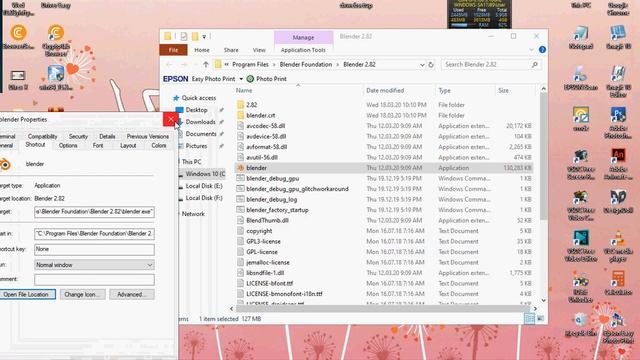This screenshot has height=360, width=640.
Task: Open Adobe Photoshop desktop shortcut
Action: pyautogui.click(x=618, y=122)
